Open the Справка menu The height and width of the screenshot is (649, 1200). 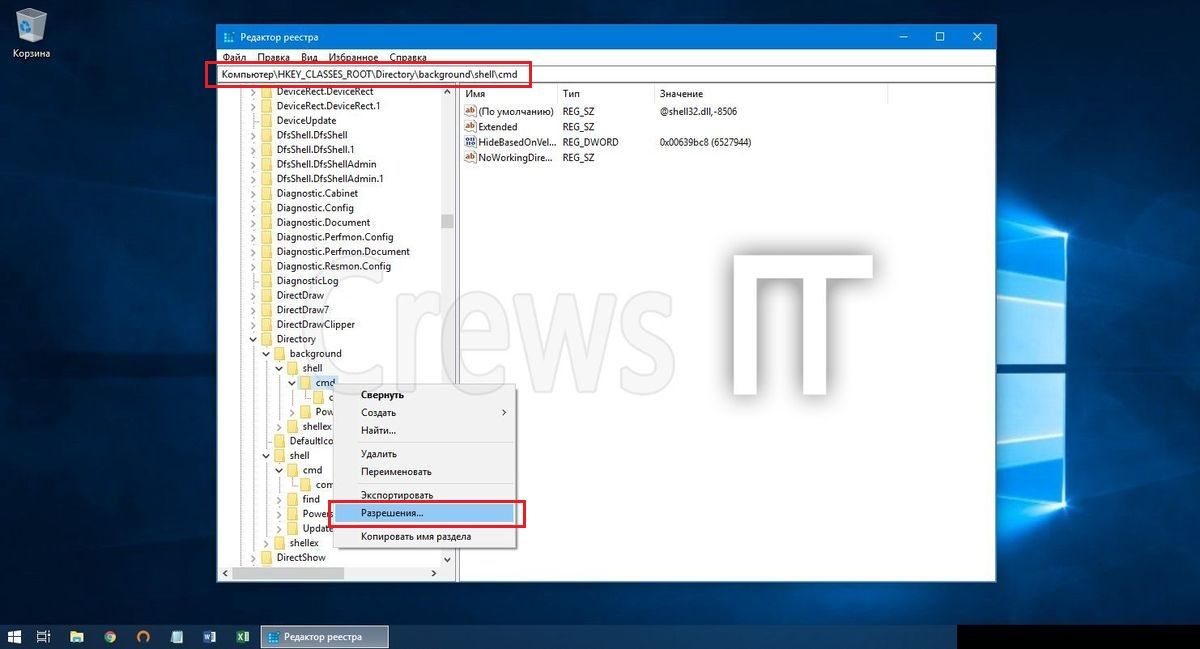[x=407, y=58]
